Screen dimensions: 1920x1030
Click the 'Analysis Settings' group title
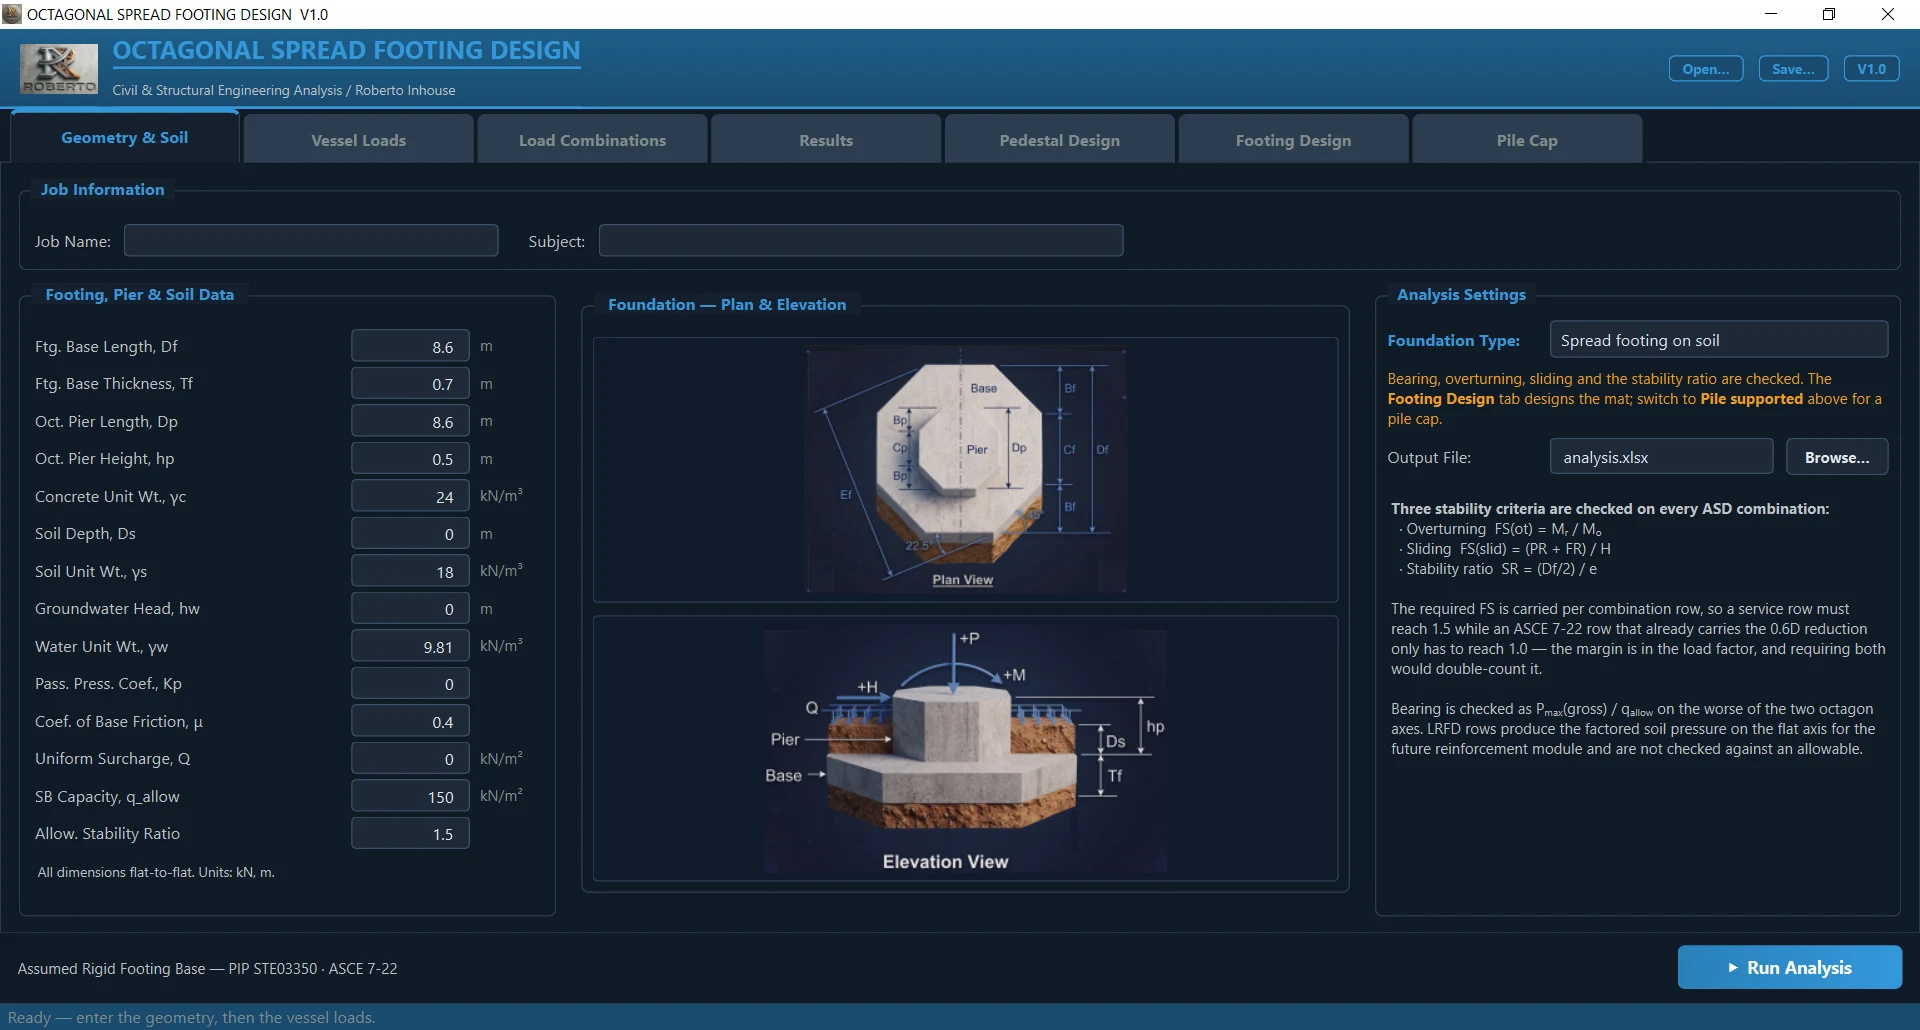coord(1461,294)
